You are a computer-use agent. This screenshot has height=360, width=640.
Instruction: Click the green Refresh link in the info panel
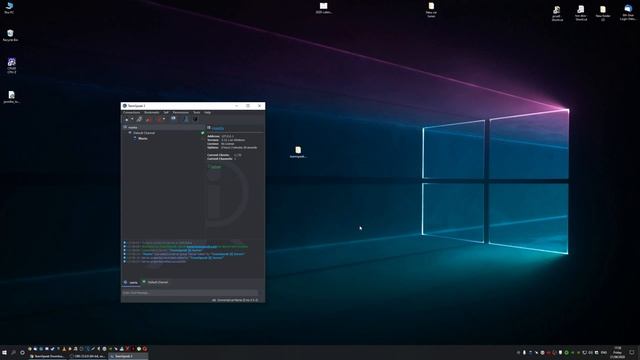click(x=215, y=167)
